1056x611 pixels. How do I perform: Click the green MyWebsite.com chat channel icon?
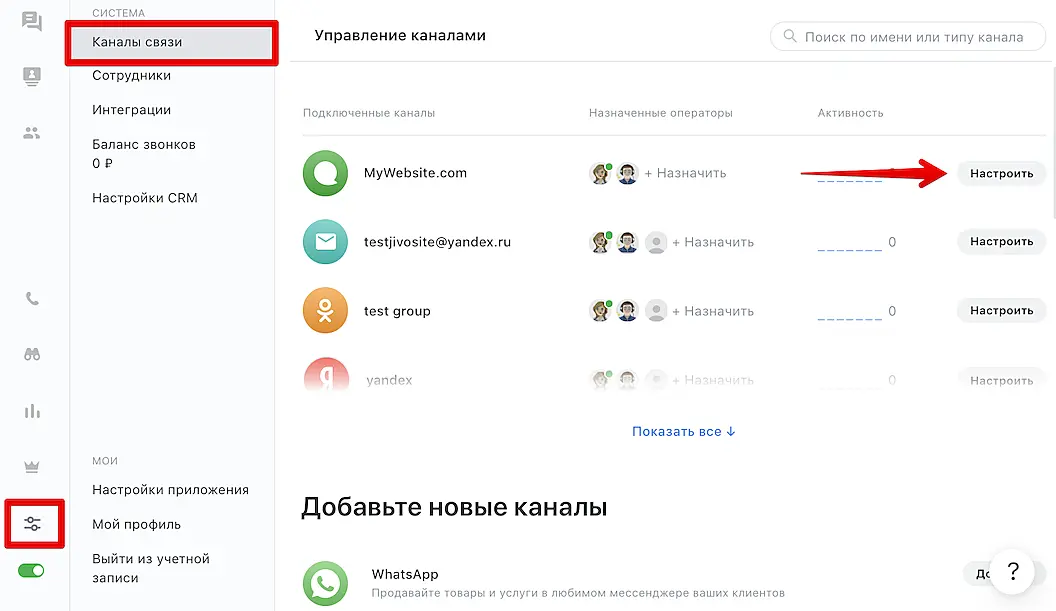325,173
